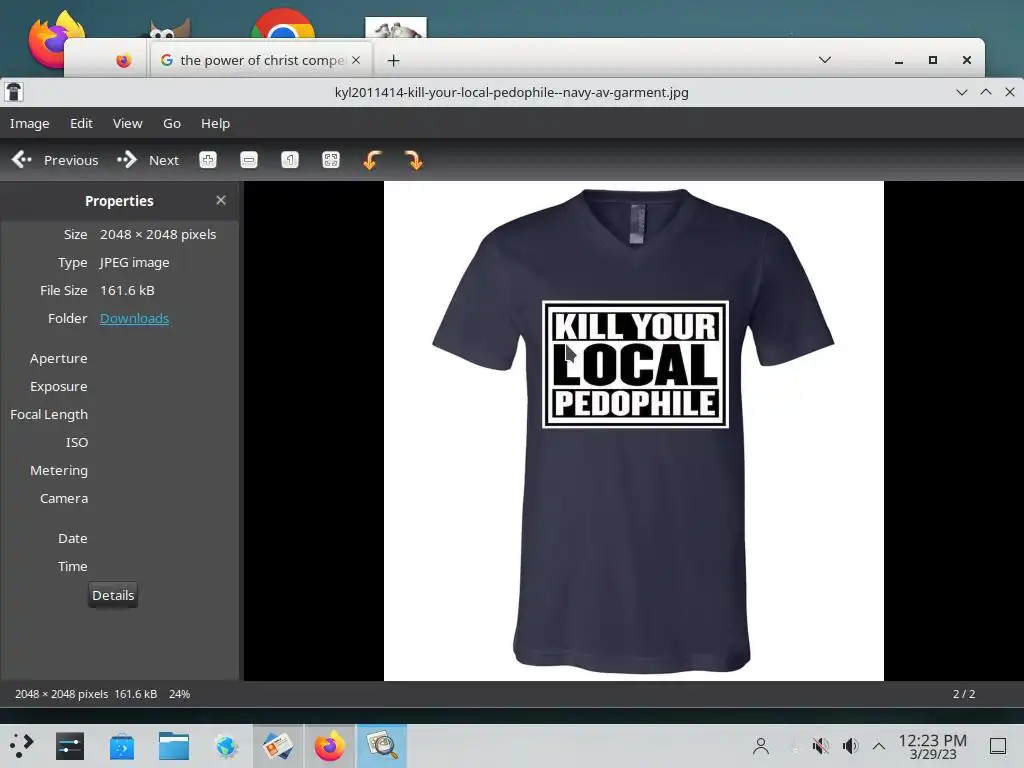Click the zoom in toolbar icon
This screenshot has width=1024, height=768.
coord(208,160)
